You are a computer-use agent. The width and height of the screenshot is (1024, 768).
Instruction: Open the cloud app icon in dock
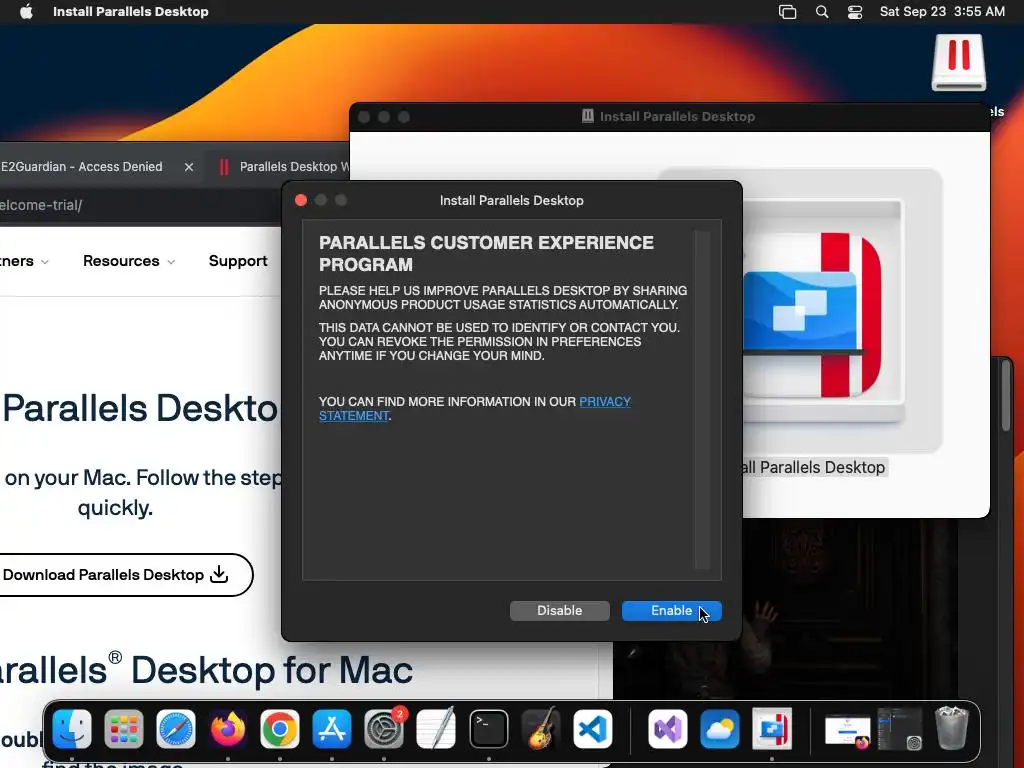point(720,729)
